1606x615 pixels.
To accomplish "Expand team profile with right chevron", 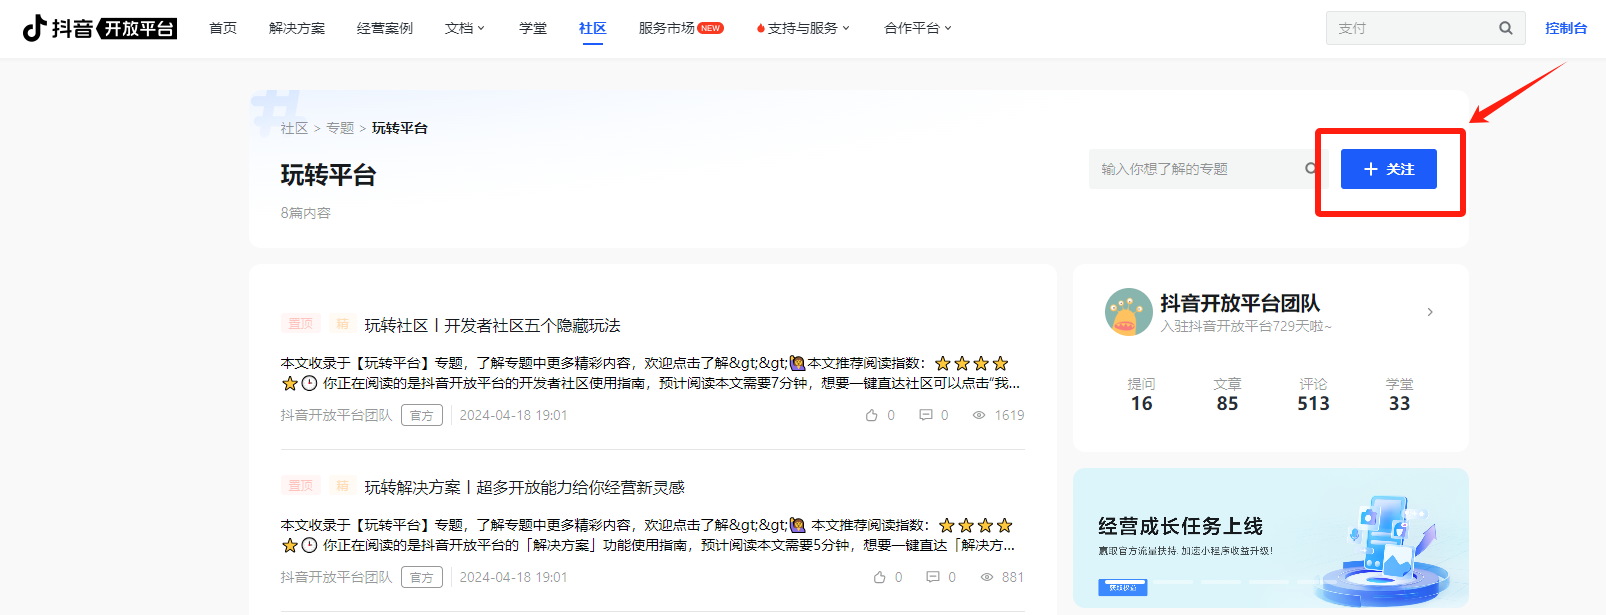I will pyautogui.click(x=1430, y=312).
